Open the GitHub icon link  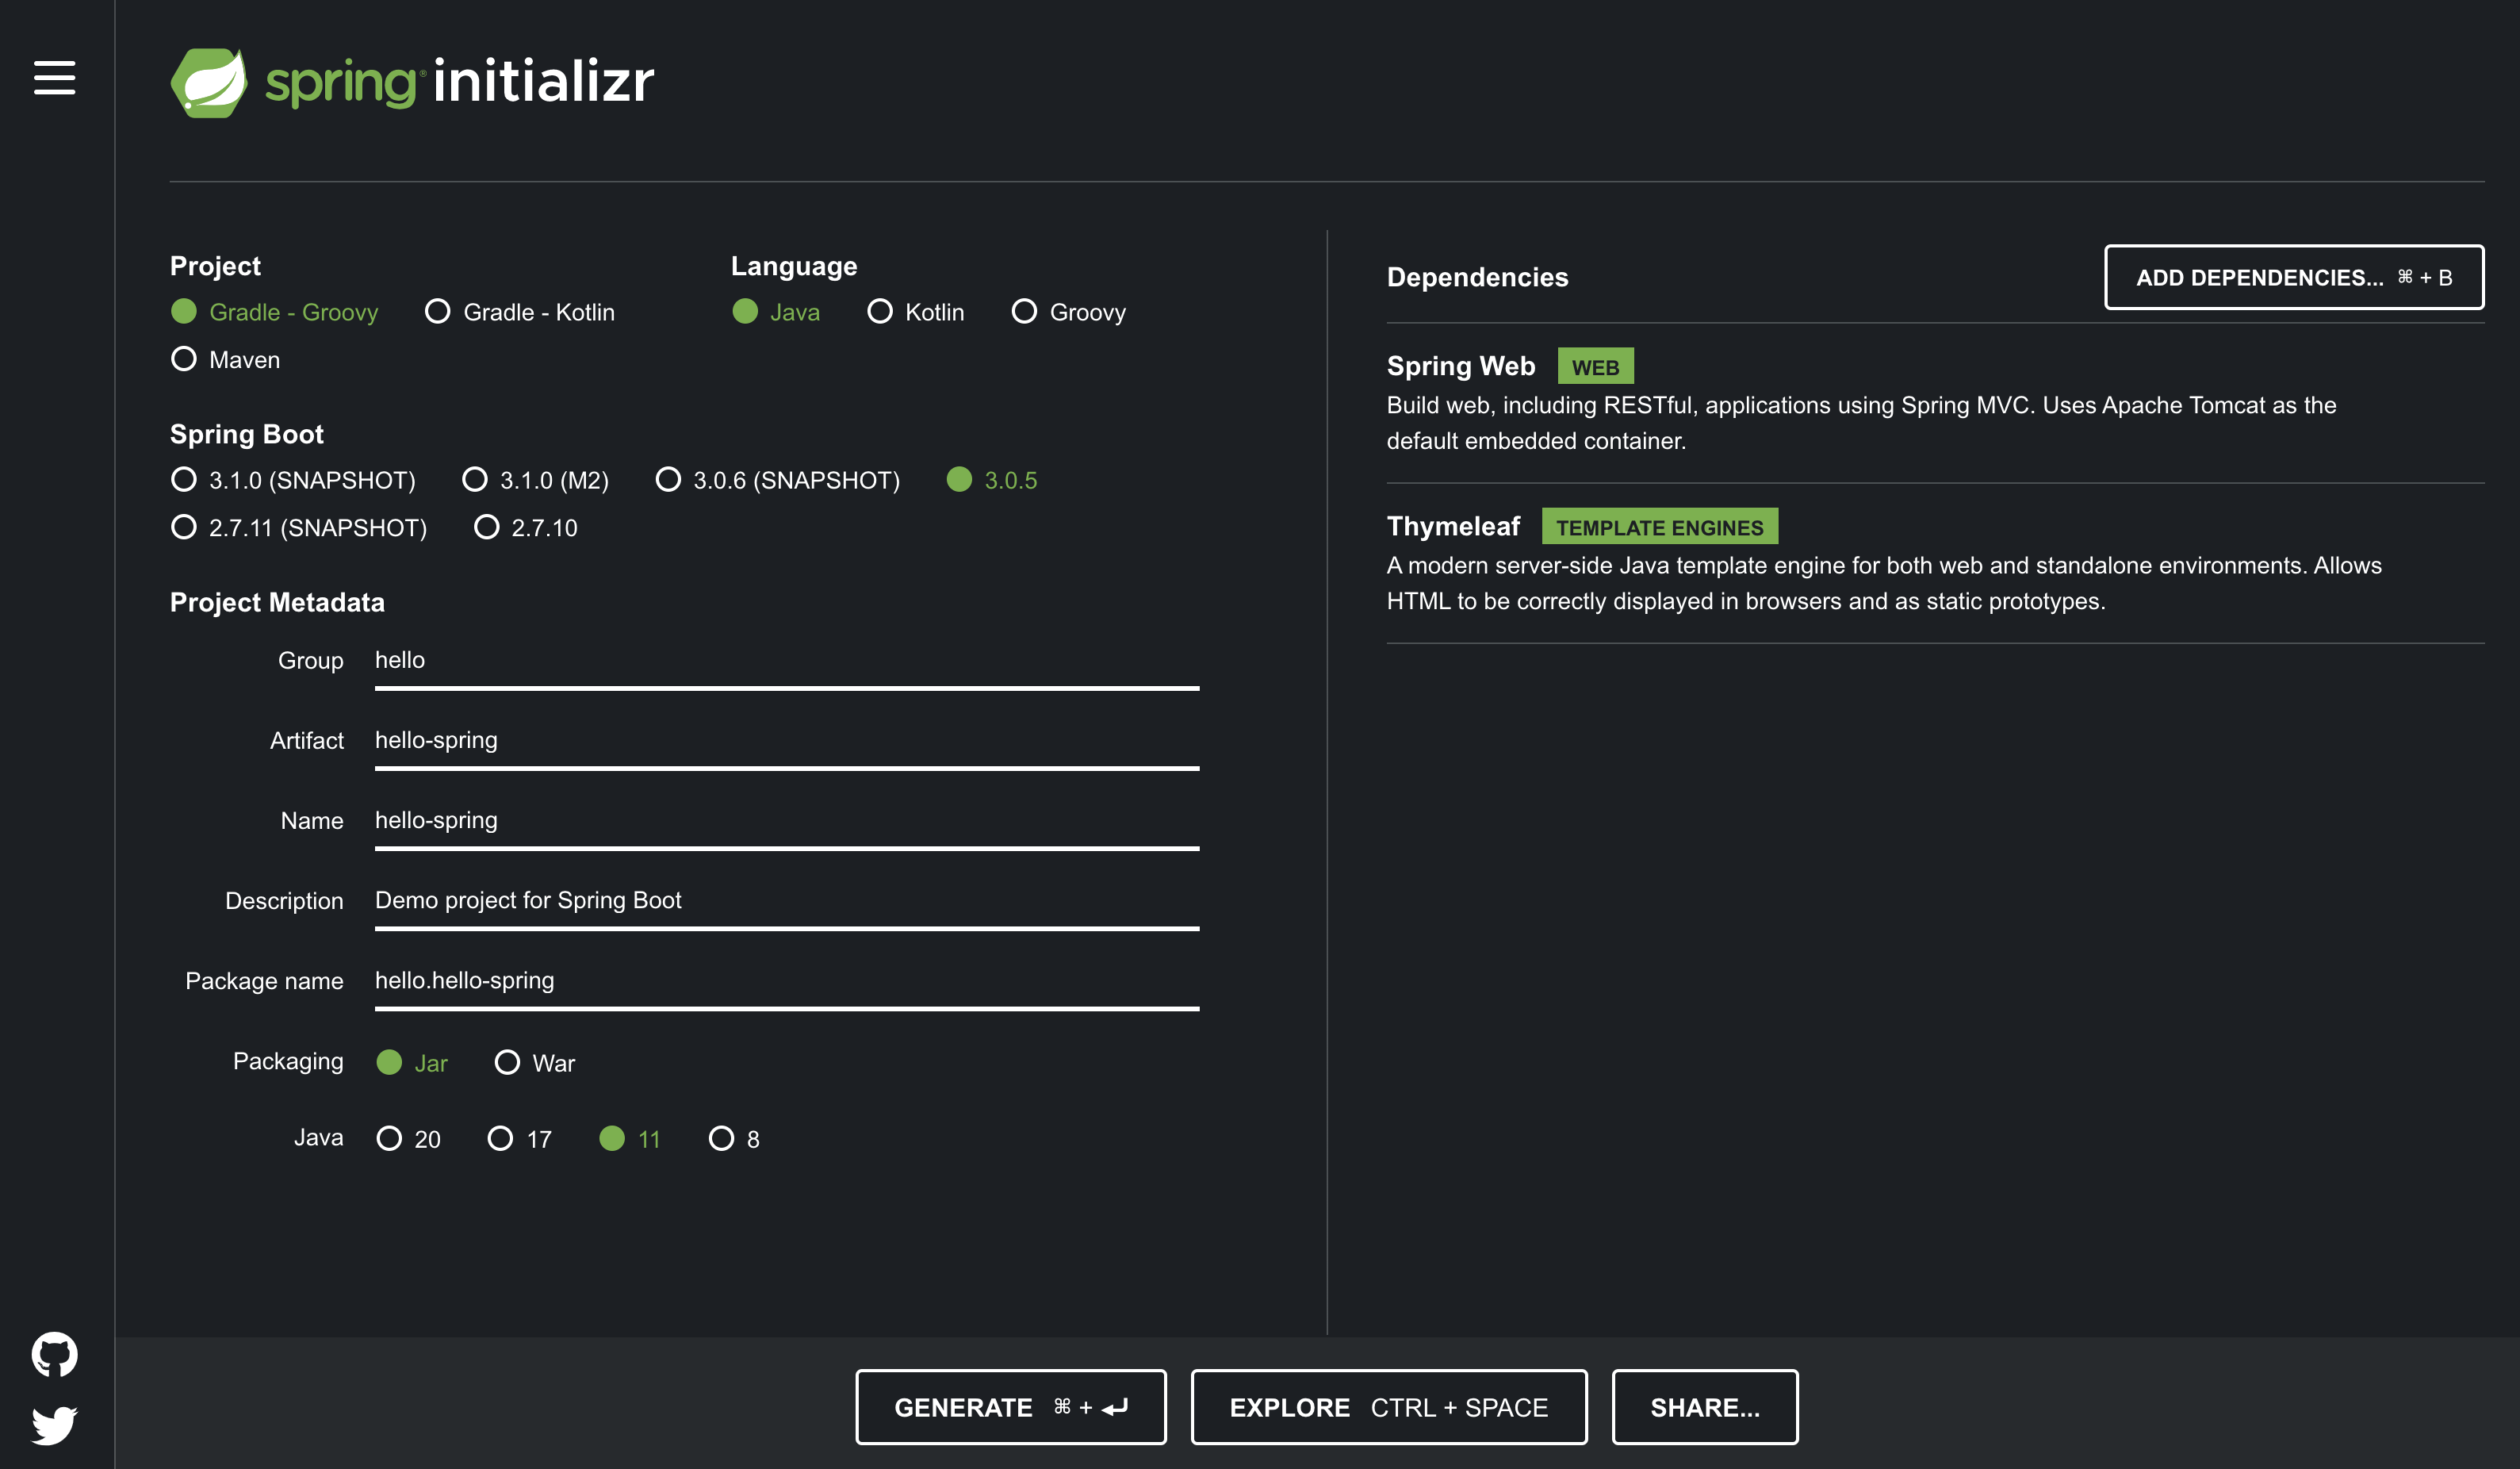[54, 1354]
